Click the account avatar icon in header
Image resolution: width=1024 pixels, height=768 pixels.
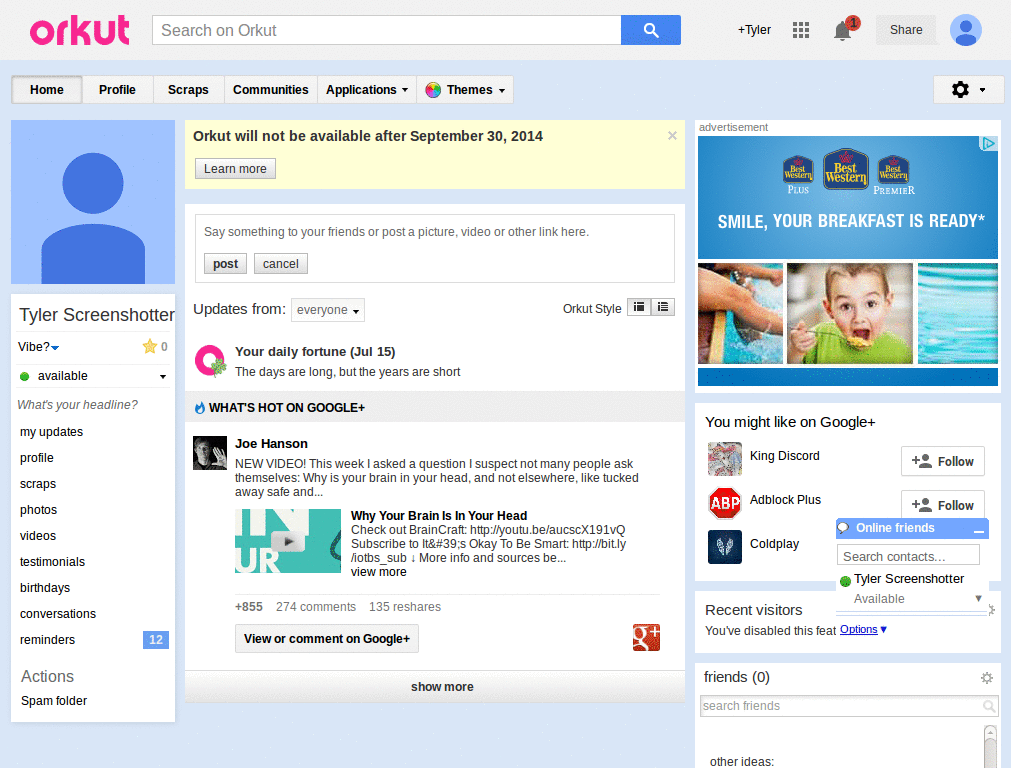tap(965, 30)
